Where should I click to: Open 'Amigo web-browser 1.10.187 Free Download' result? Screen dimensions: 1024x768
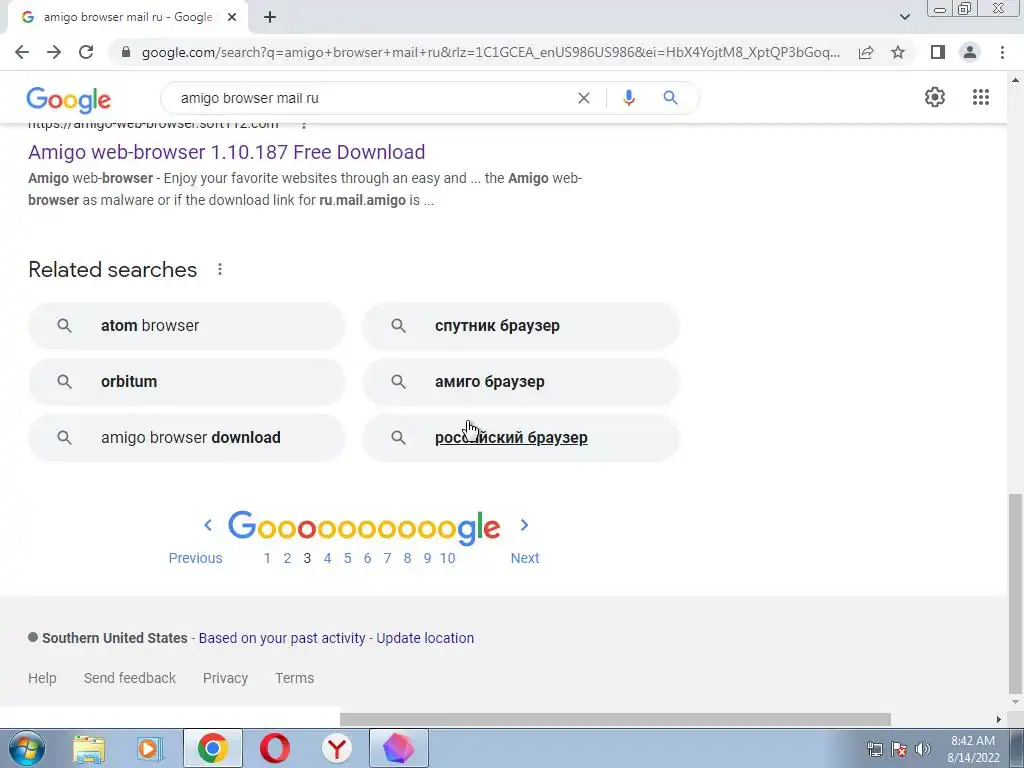[227, 152]
